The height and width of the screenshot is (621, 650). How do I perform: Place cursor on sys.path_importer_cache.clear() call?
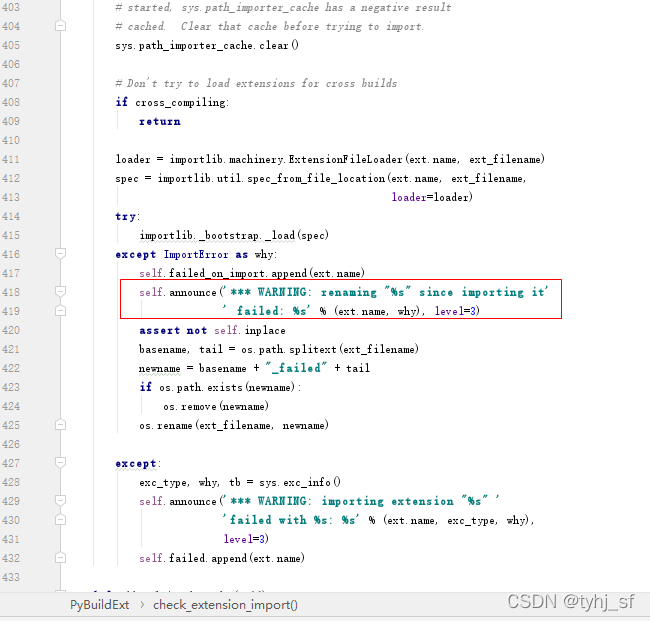(x=207, y=45)
